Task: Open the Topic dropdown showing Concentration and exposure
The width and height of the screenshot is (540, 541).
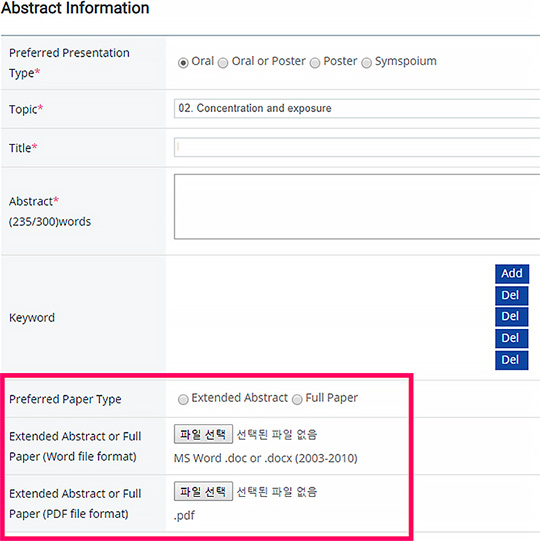Action: (x=357, y=108)
